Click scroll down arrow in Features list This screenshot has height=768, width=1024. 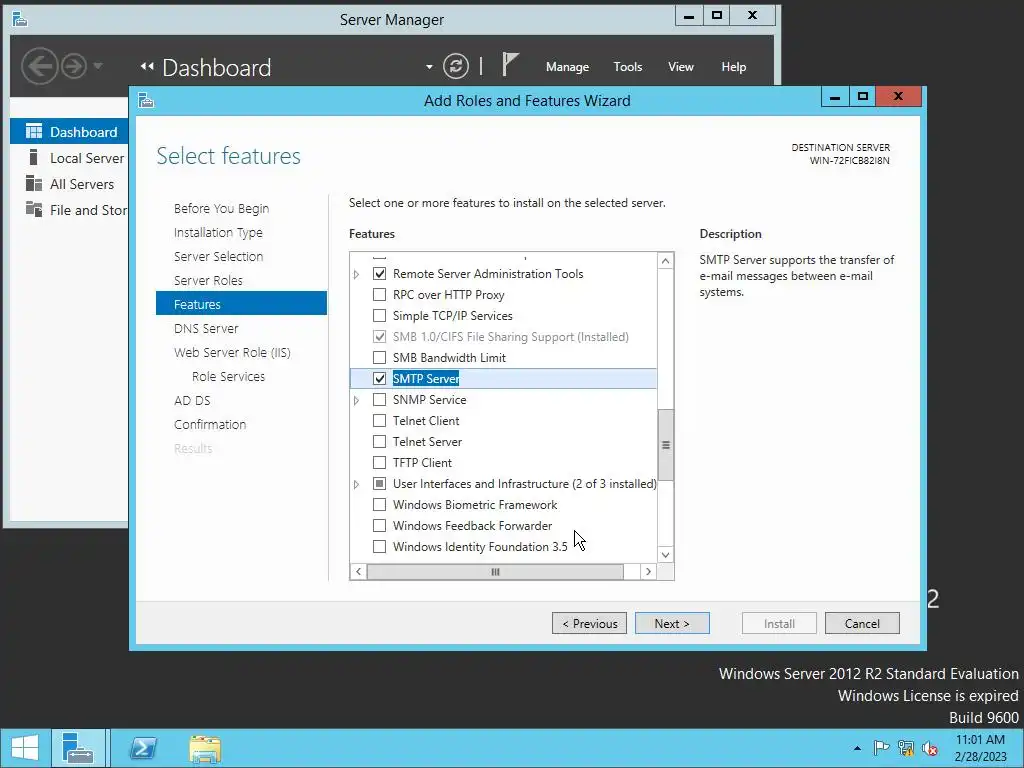(x=665, y=554)
